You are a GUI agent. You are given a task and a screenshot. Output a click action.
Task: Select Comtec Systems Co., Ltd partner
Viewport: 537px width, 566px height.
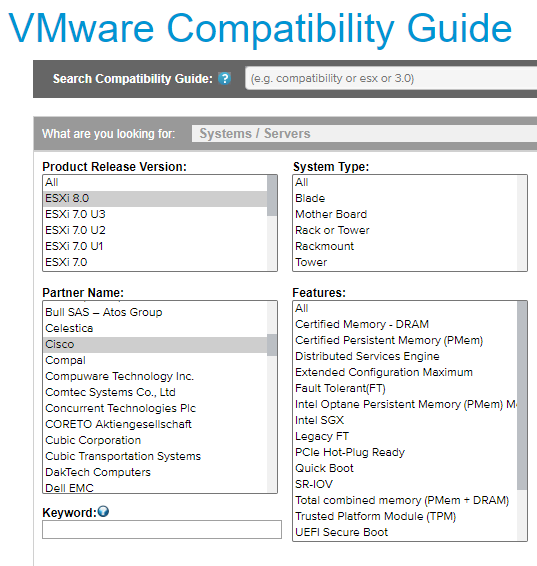point(155,392)
